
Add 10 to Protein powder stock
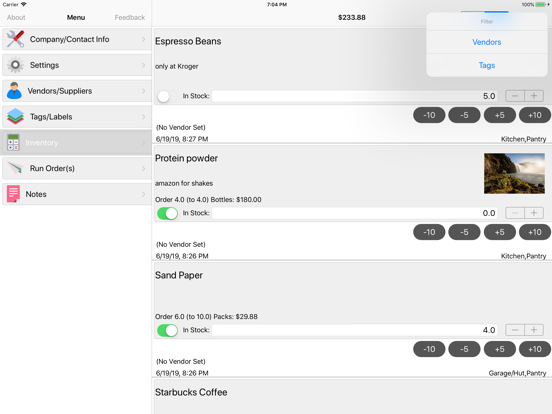535,232
